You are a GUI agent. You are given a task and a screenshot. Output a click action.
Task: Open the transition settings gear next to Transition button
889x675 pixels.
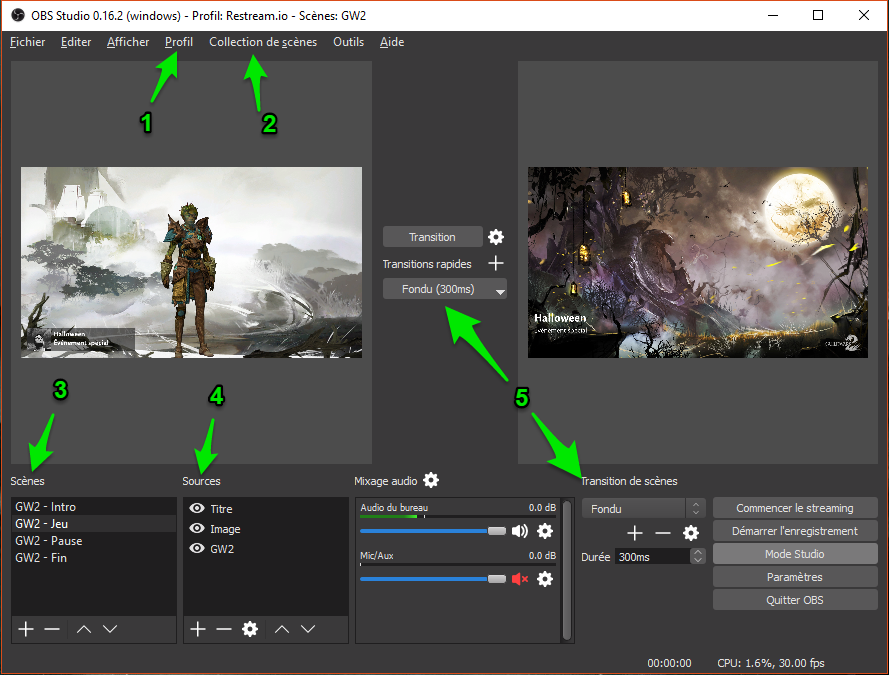click(x=496, y=237)
